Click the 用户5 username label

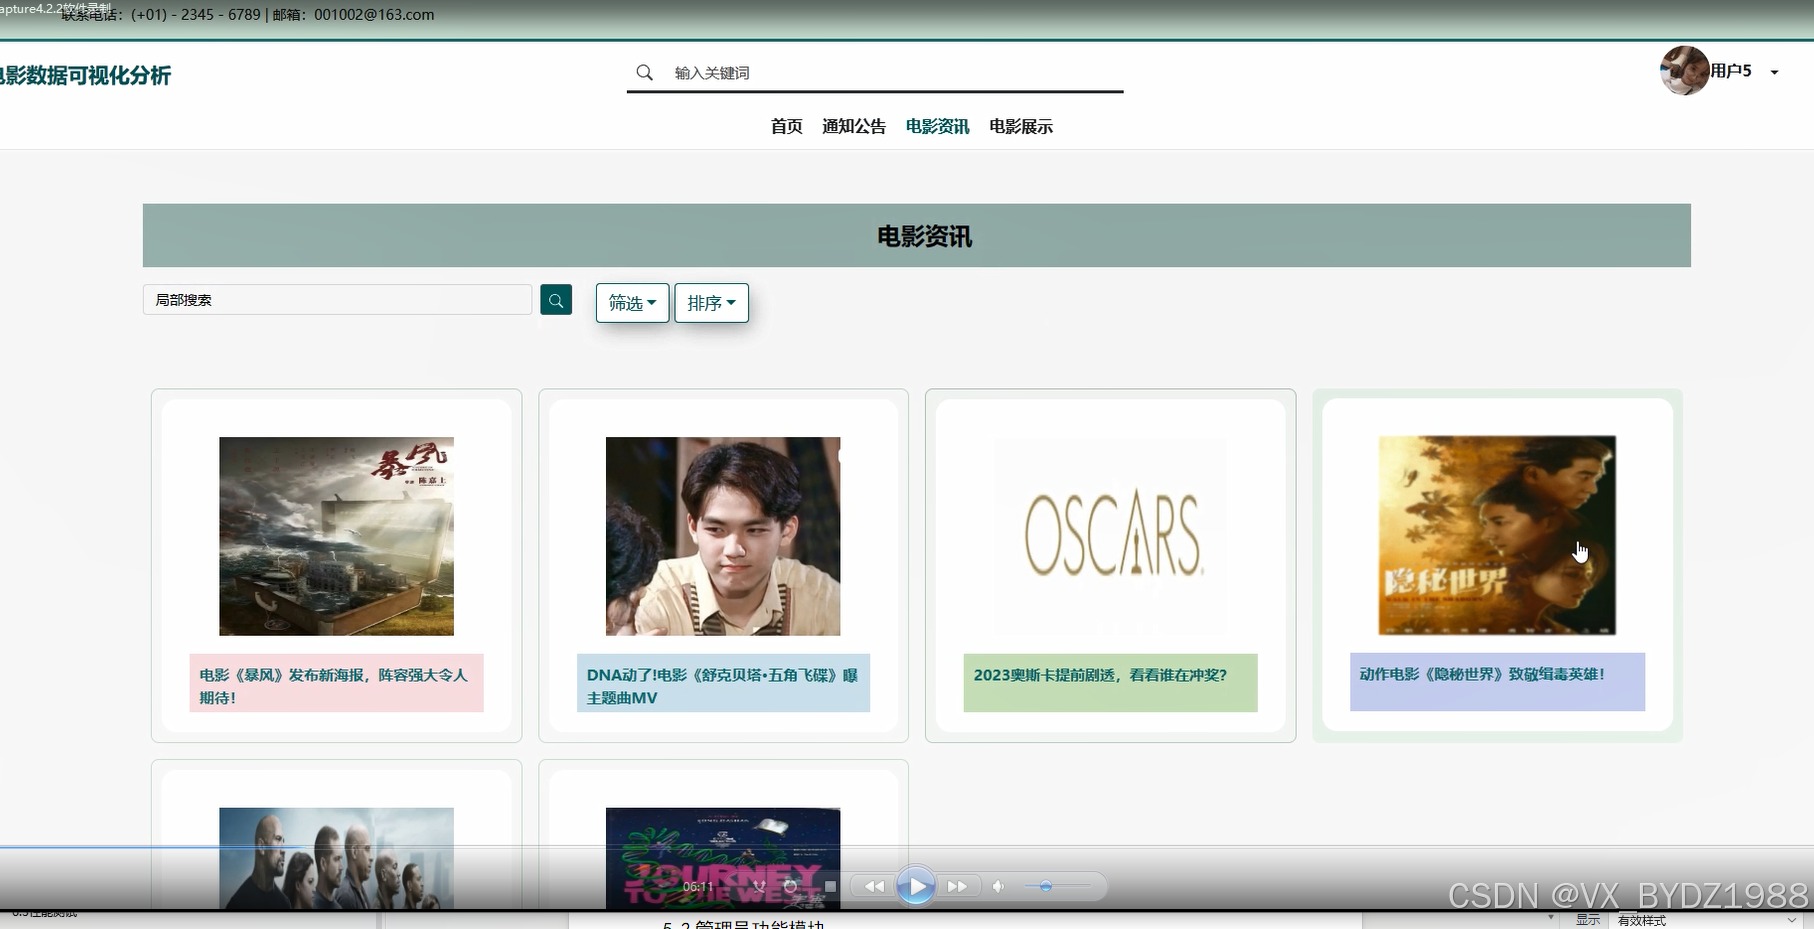[1731, 71]
